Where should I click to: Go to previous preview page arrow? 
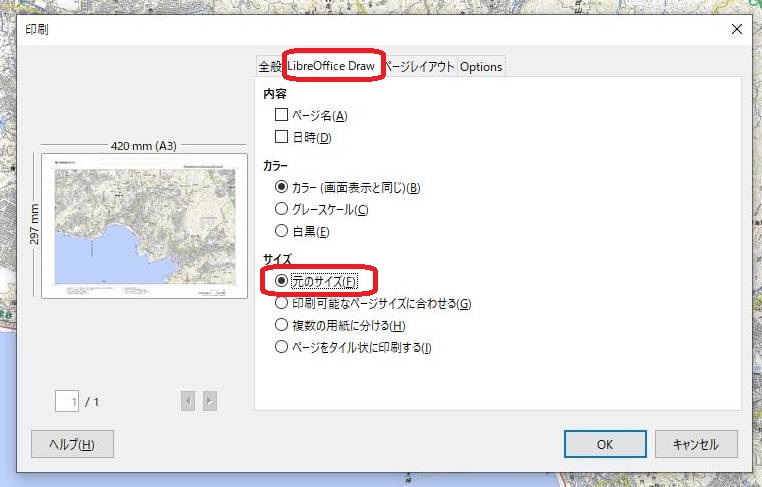click(188, 401)
